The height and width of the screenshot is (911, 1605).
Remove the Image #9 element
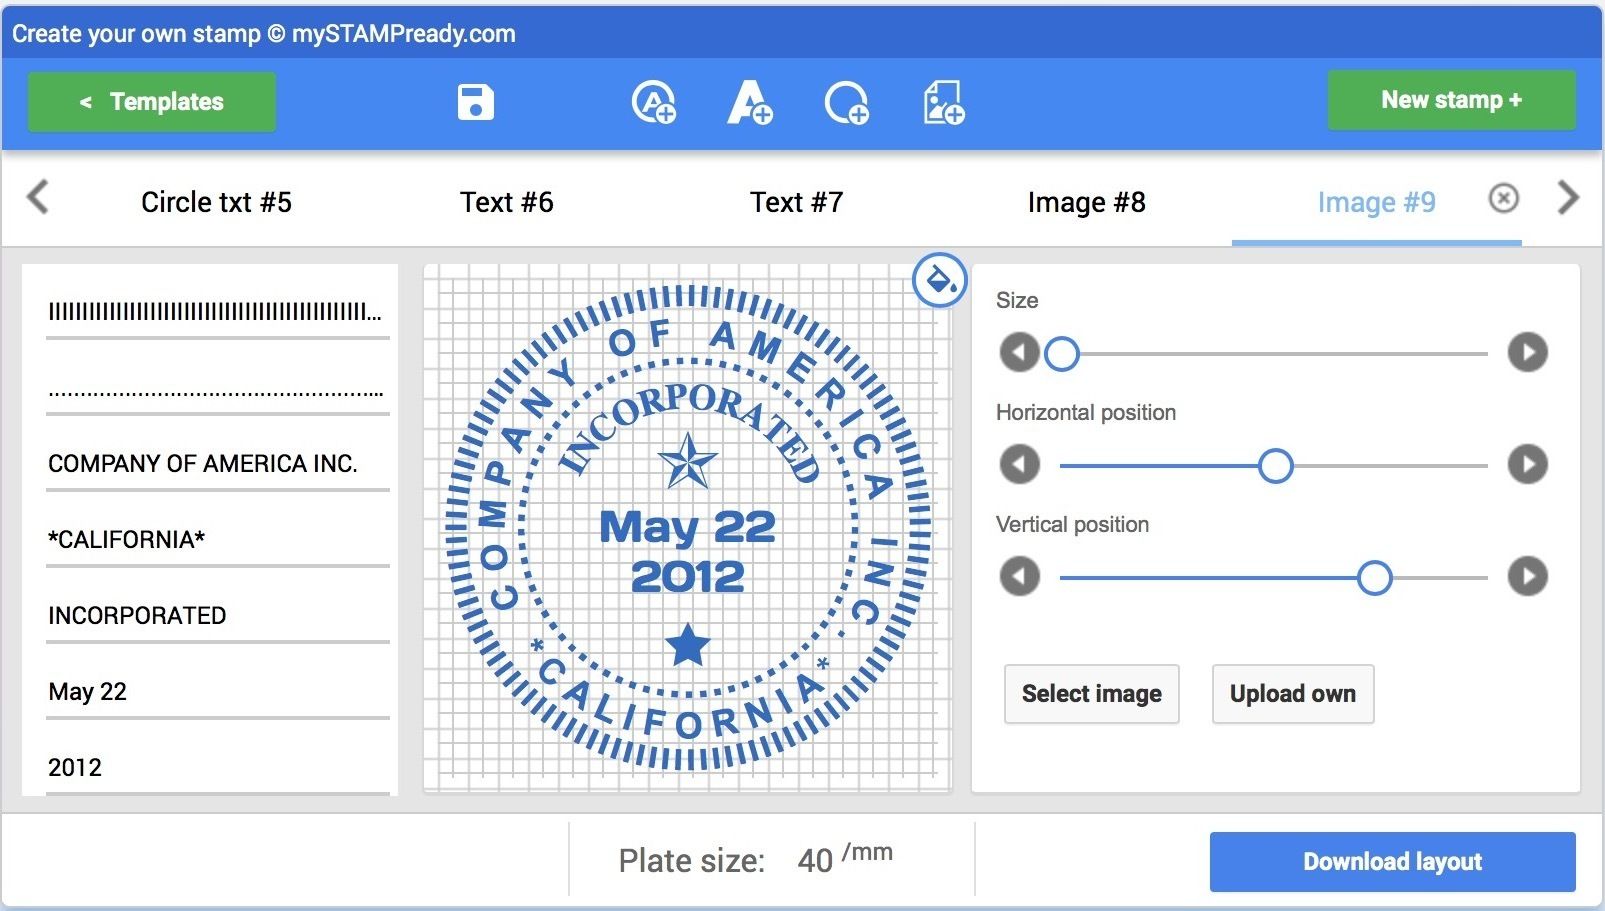[x=1503, y=199]
